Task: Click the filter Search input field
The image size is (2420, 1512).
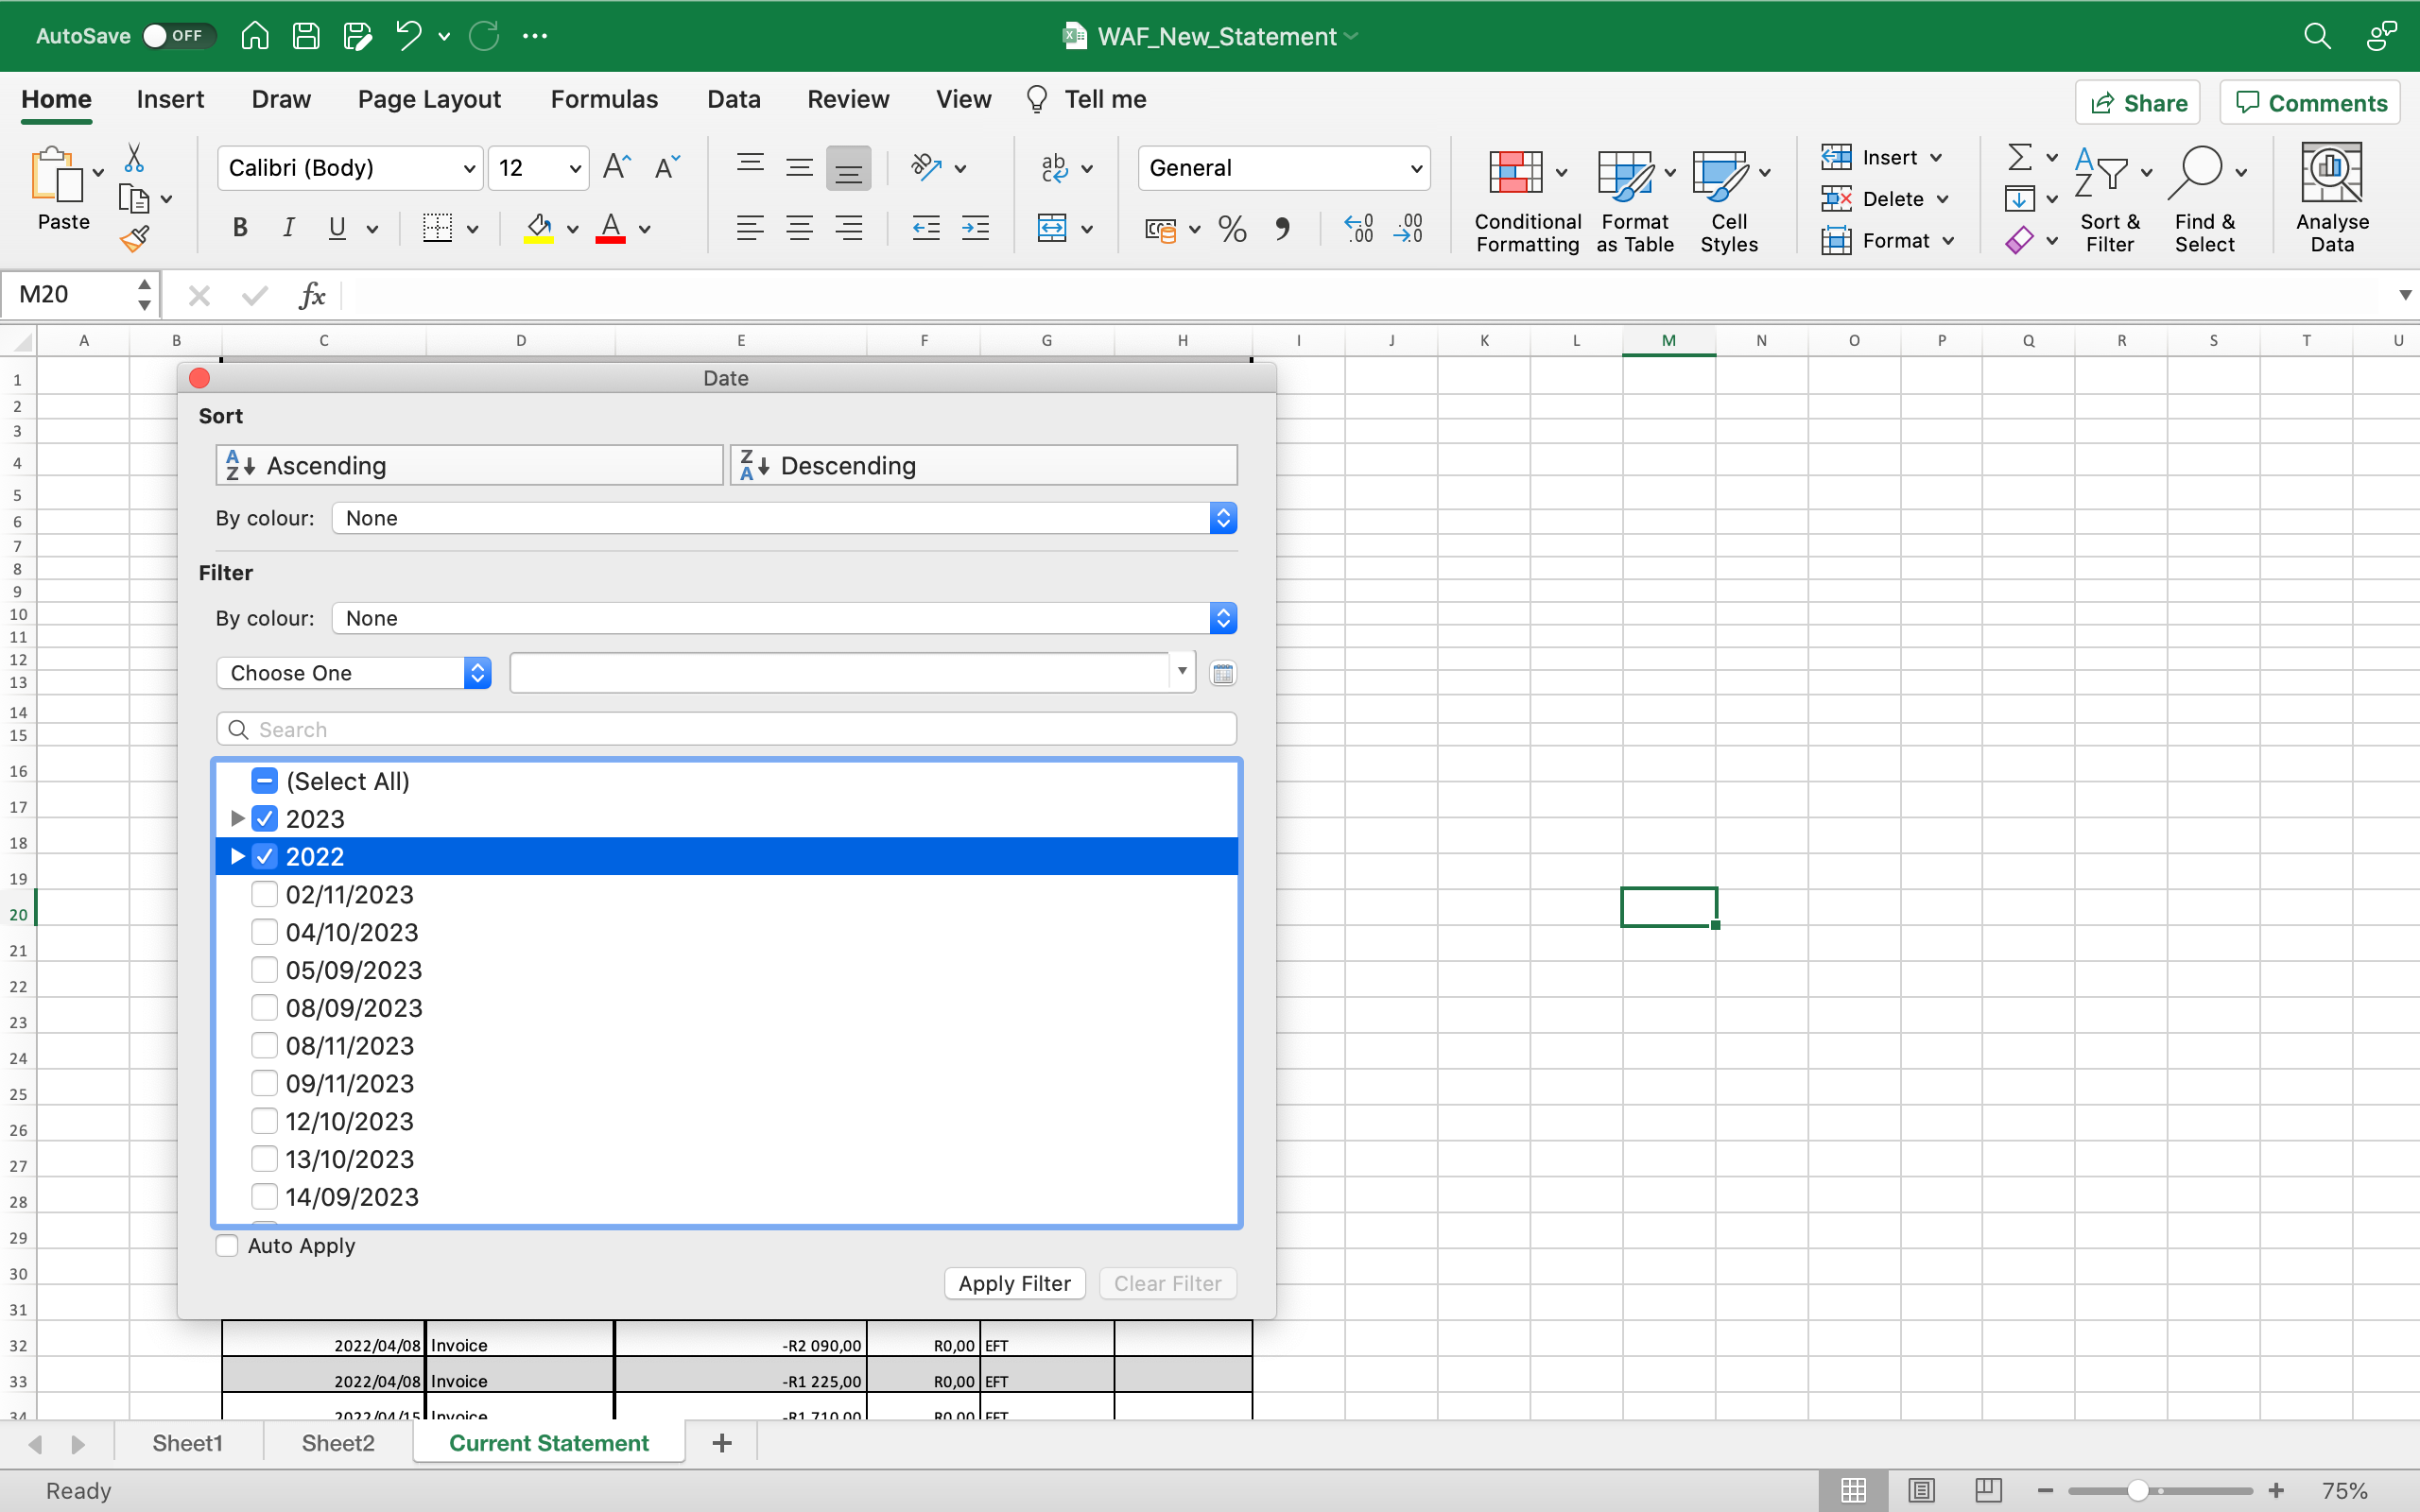Action: point(726,729)
